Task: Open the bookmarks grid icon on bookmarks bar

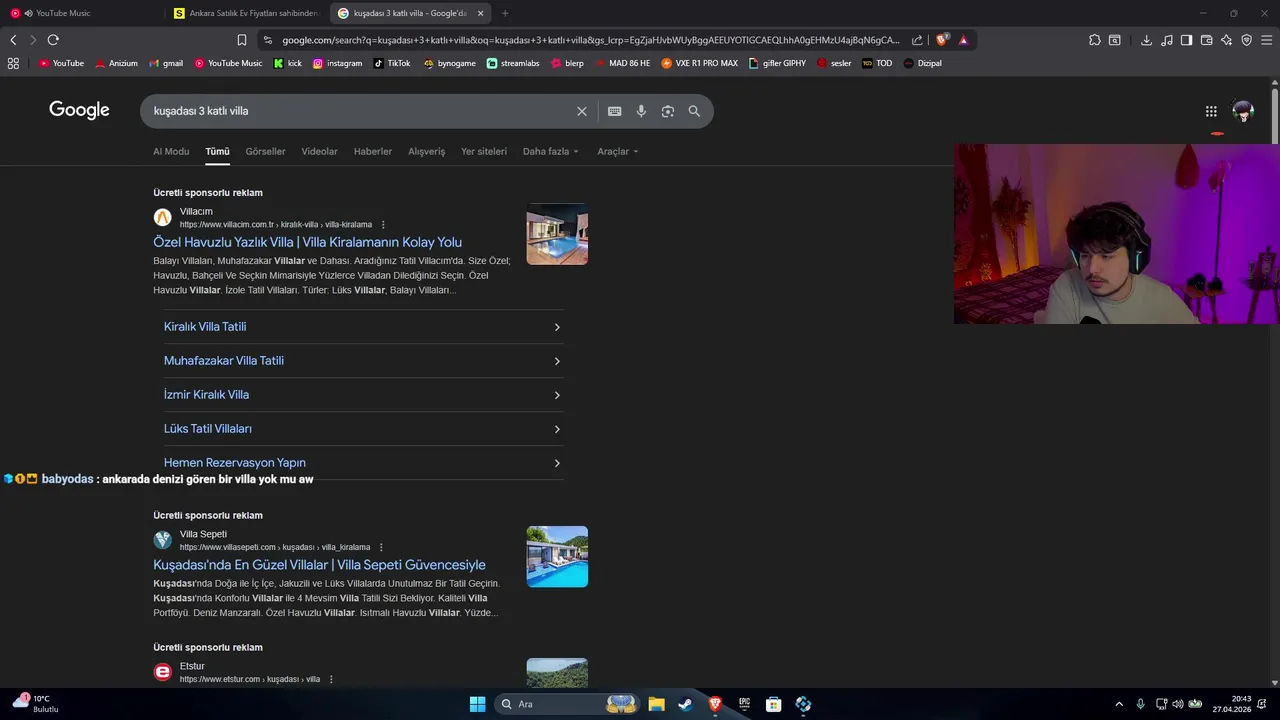Action: (x=13, y=63)
